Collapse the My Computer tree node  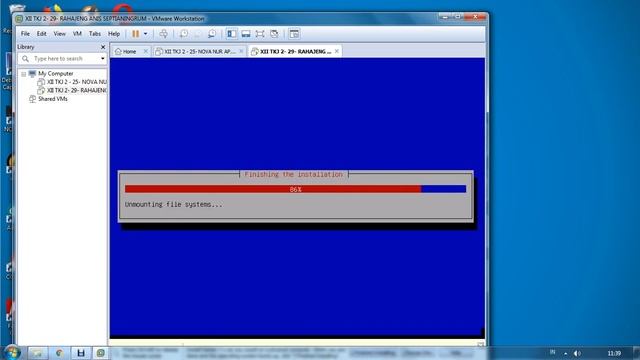tap(24, 74)
